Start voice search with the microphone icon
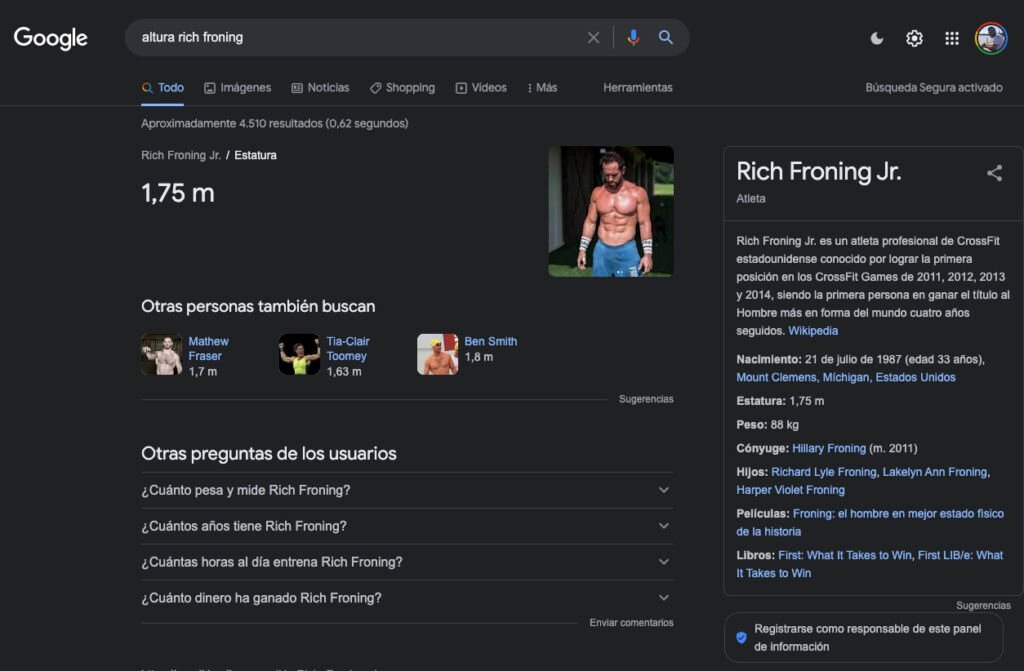This screenshot has height=671, width=1024. point(633,38)
